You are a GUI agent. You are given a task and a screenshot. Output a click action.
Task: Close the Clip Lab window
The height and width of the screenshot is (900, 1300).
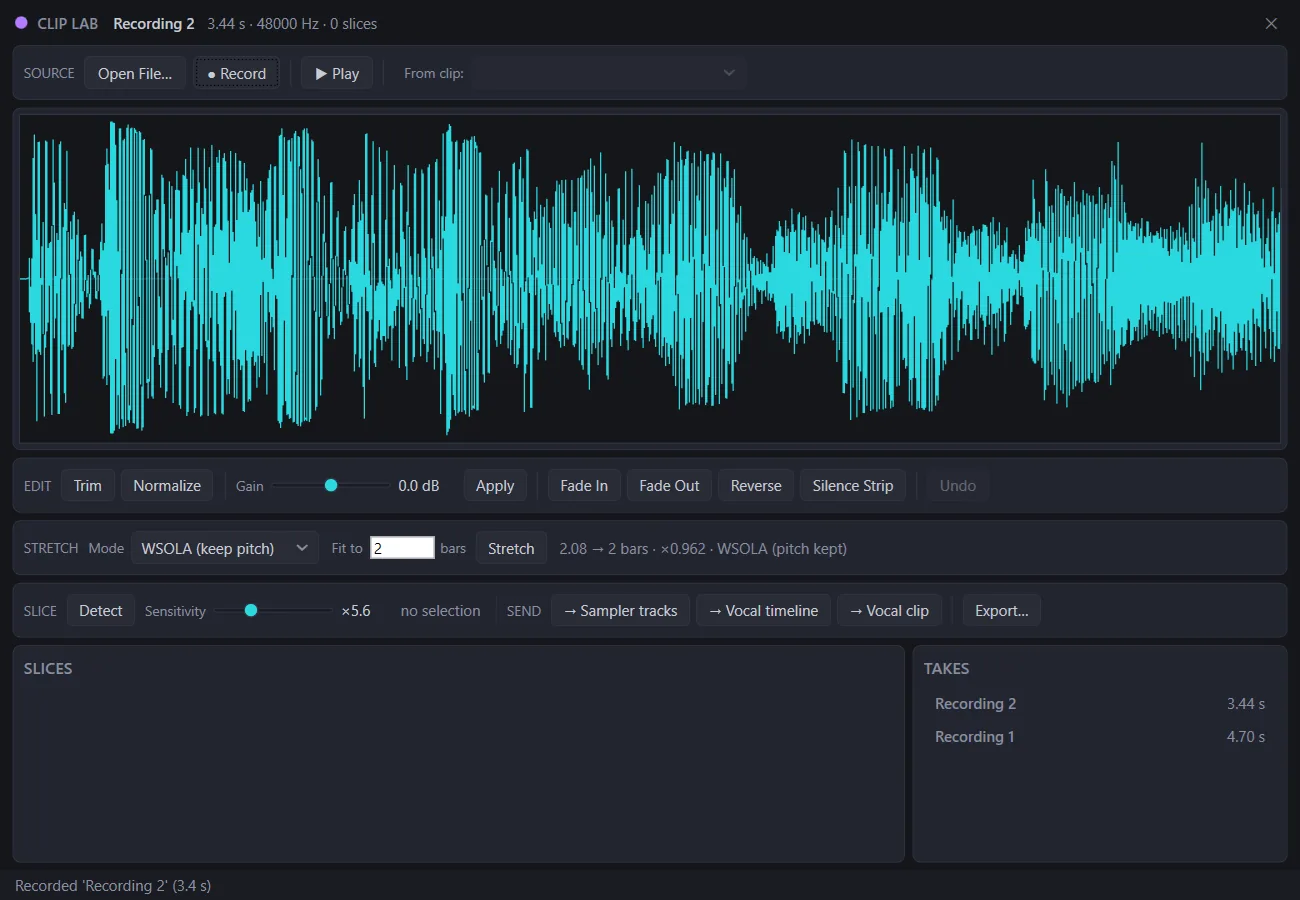[x=1271, y=24]
